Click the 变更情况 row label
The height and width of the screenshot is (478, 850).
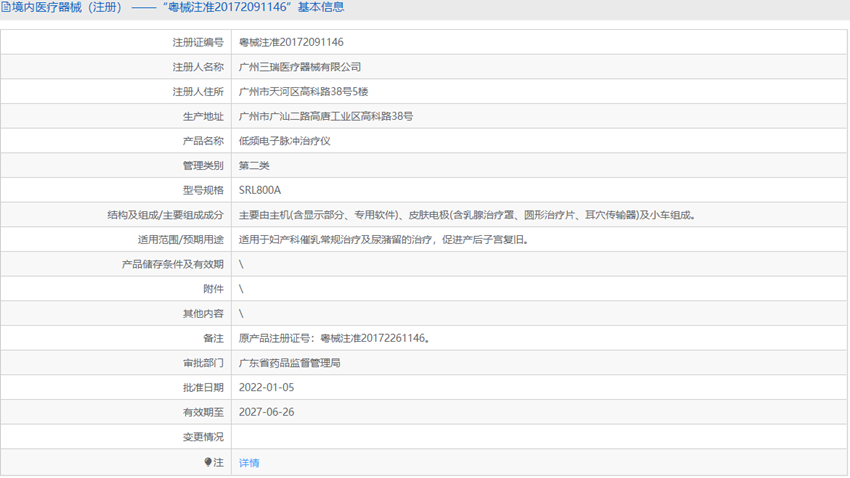[203, 437]
